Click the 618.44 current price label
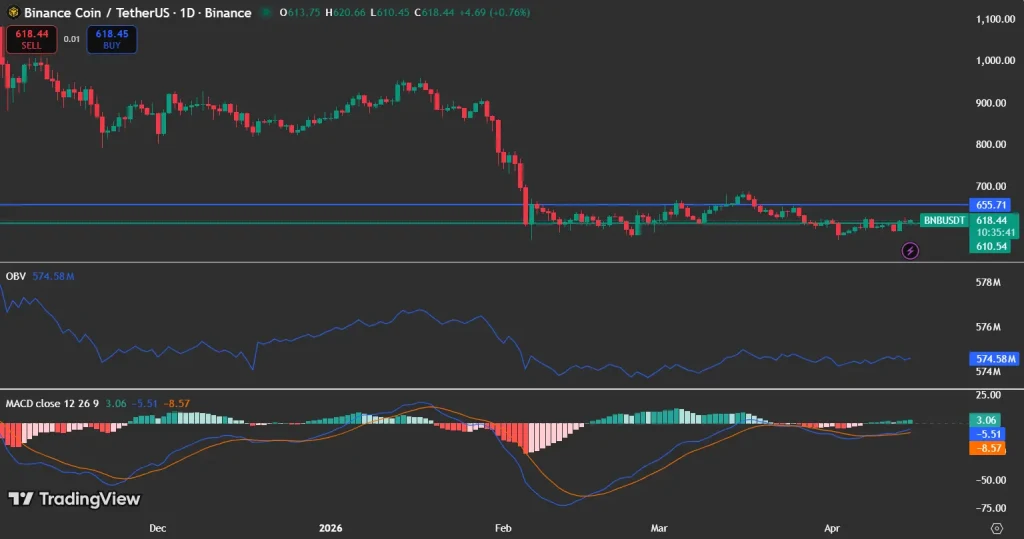The height and width of the screenshot is (539, 1024). pyautogui.click(x=992, y=221)
